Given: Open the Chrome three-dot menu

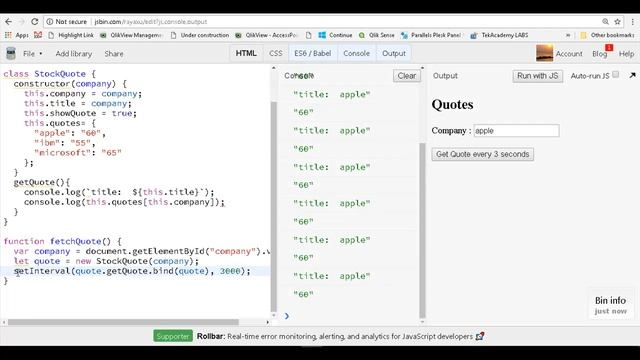Looking at the screenshot, I should click(633, 22).
